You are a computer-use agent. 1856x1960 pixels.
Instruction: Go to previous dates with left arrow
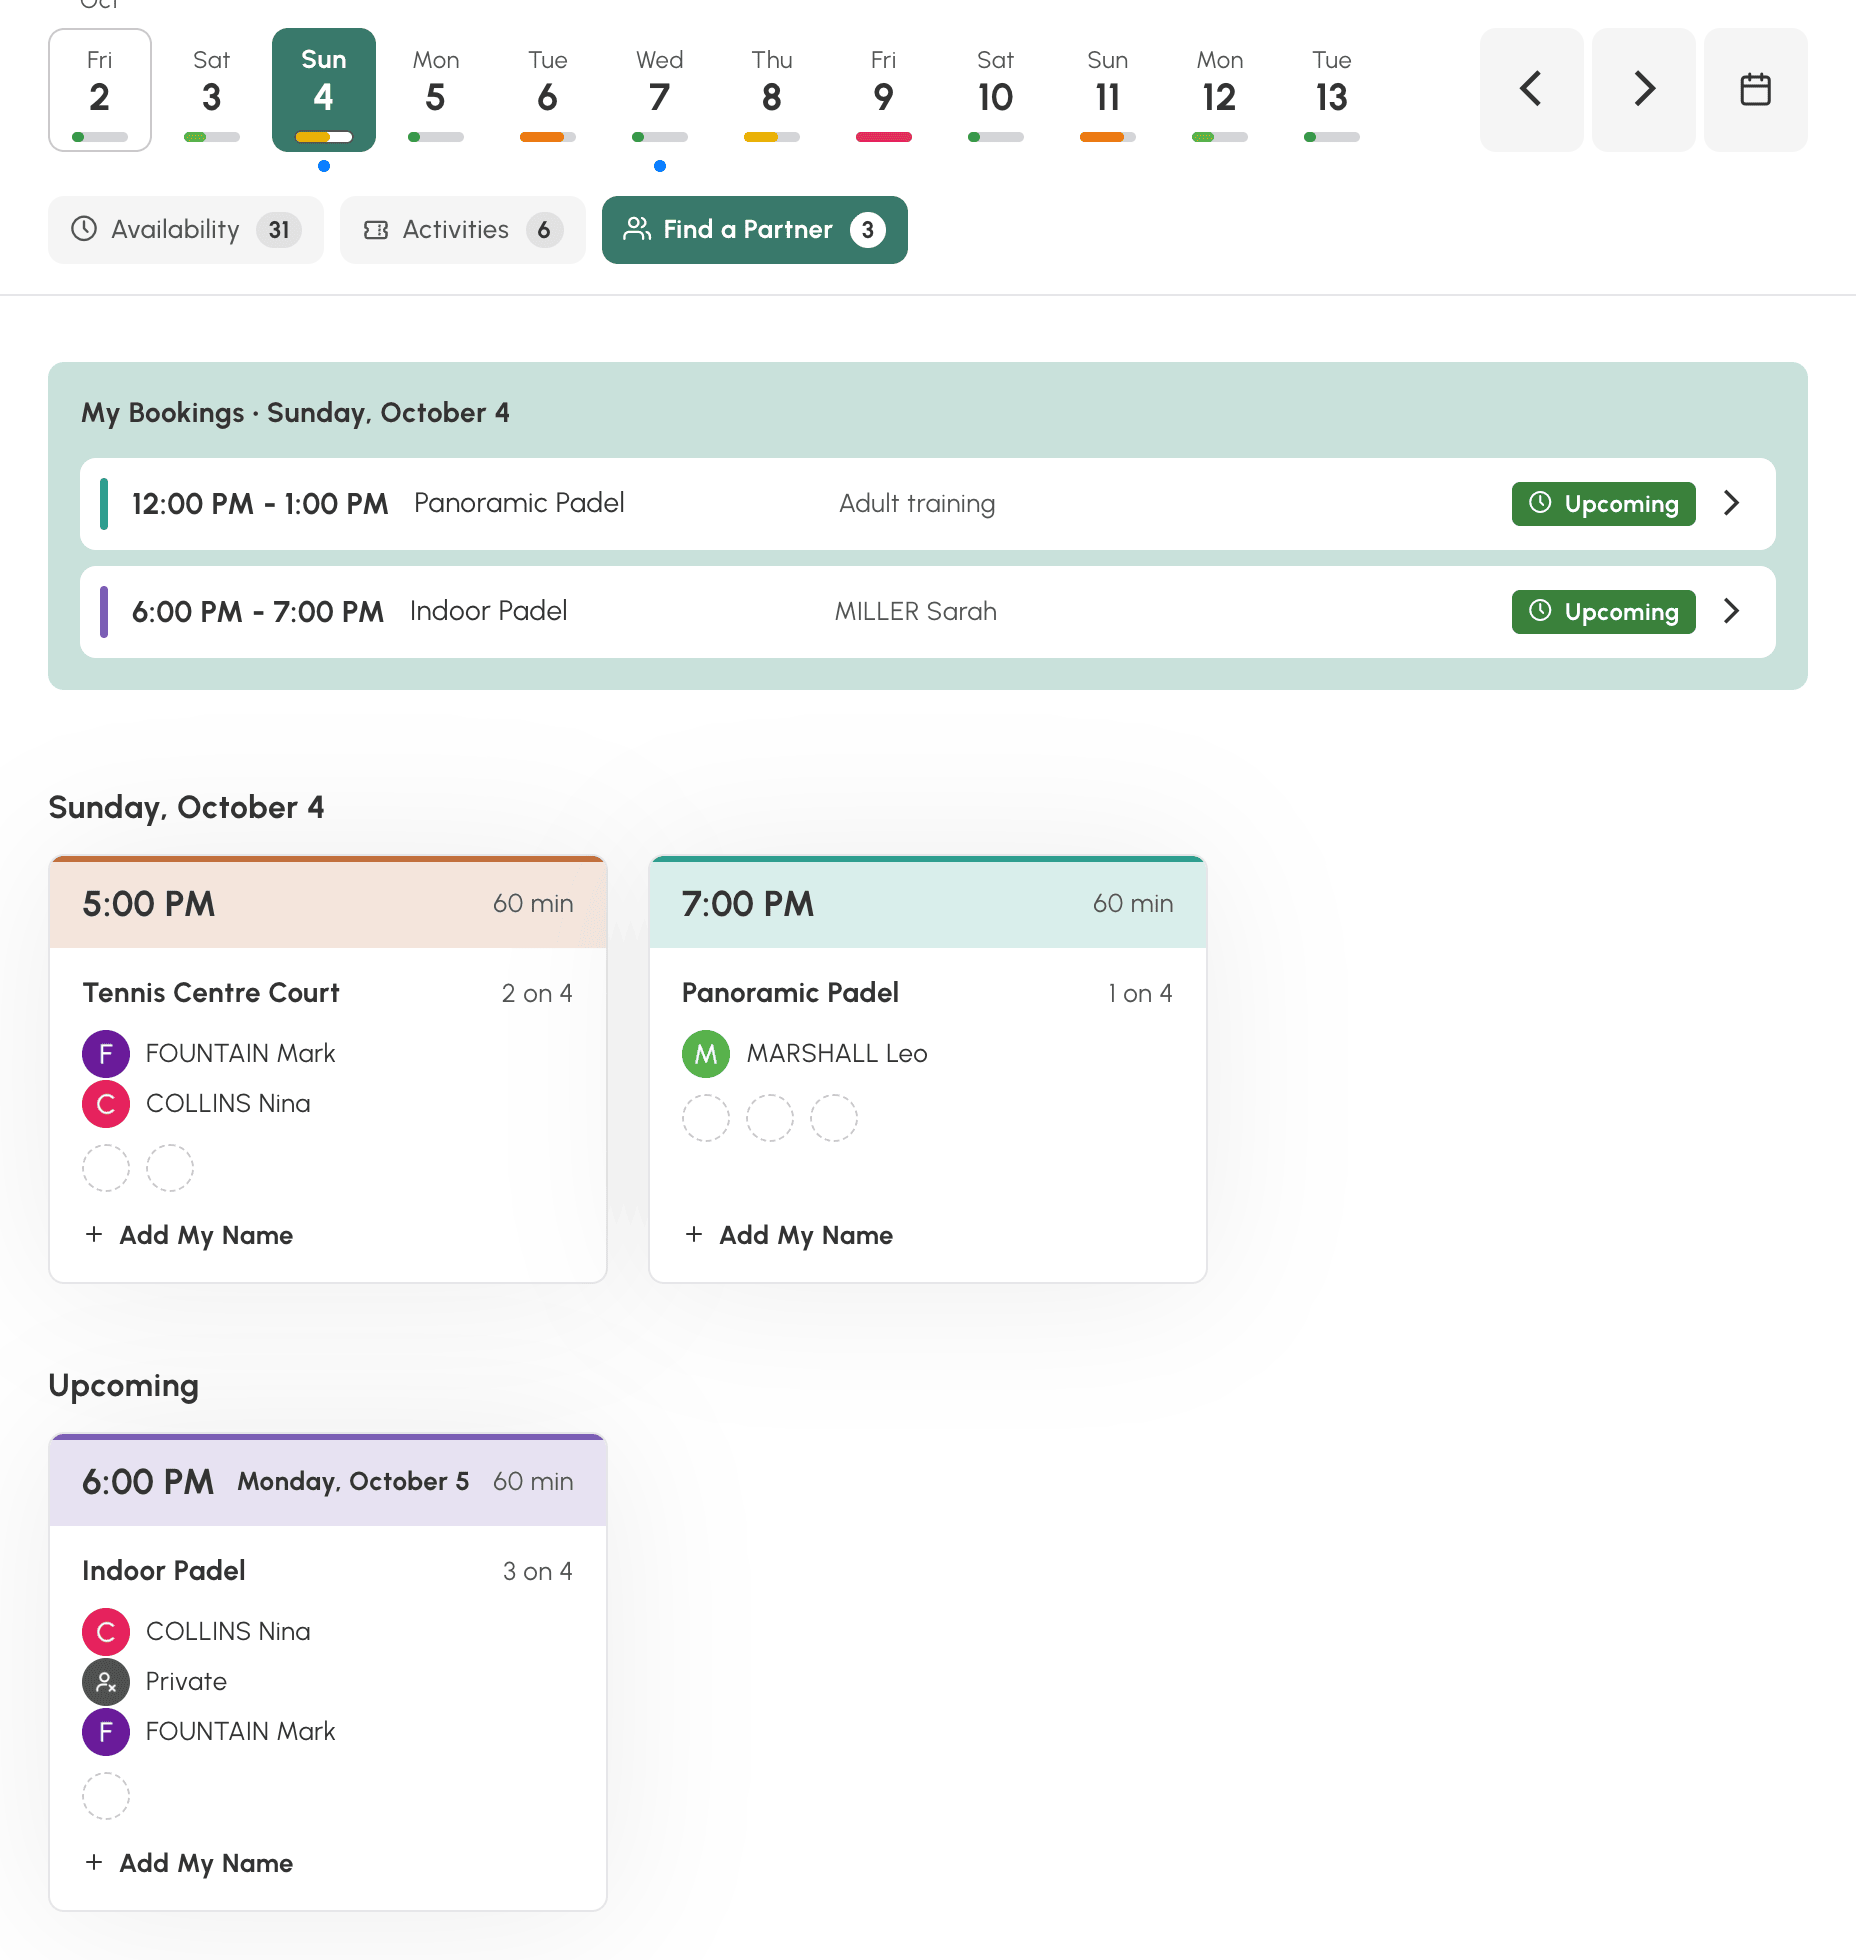(1531, 90)
